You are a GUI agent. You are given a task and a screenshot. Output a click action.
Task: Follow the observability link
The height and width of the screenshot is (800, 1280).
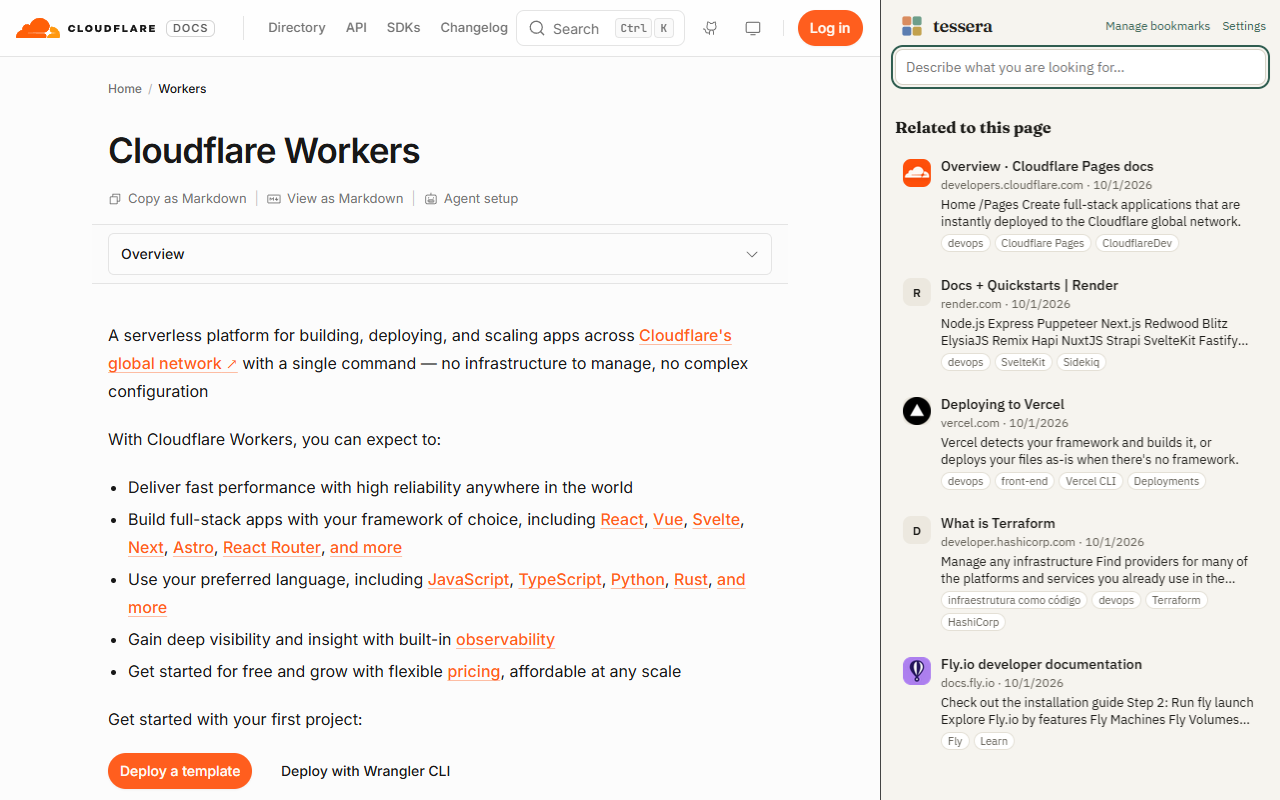click(505, 640)
